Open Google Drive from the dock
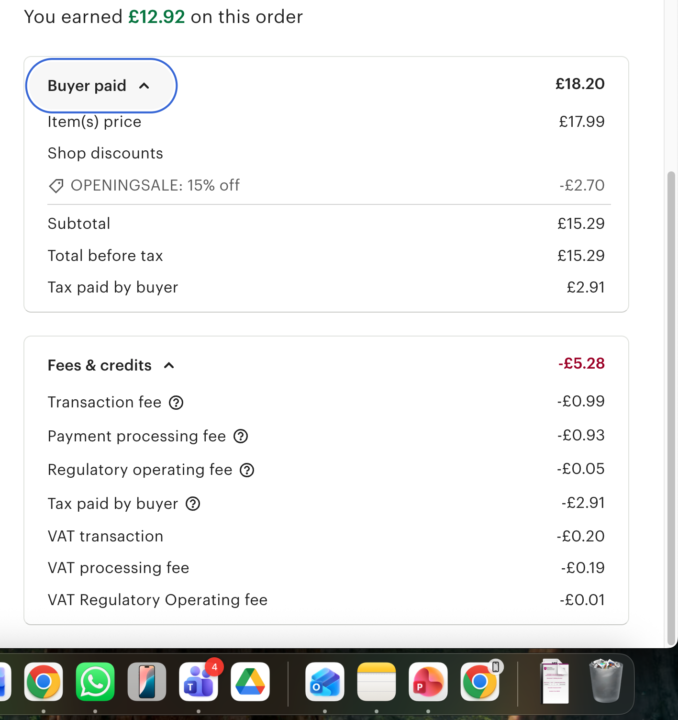The height and width of the screenshot is (720, 678). click(x=250, y=682)
